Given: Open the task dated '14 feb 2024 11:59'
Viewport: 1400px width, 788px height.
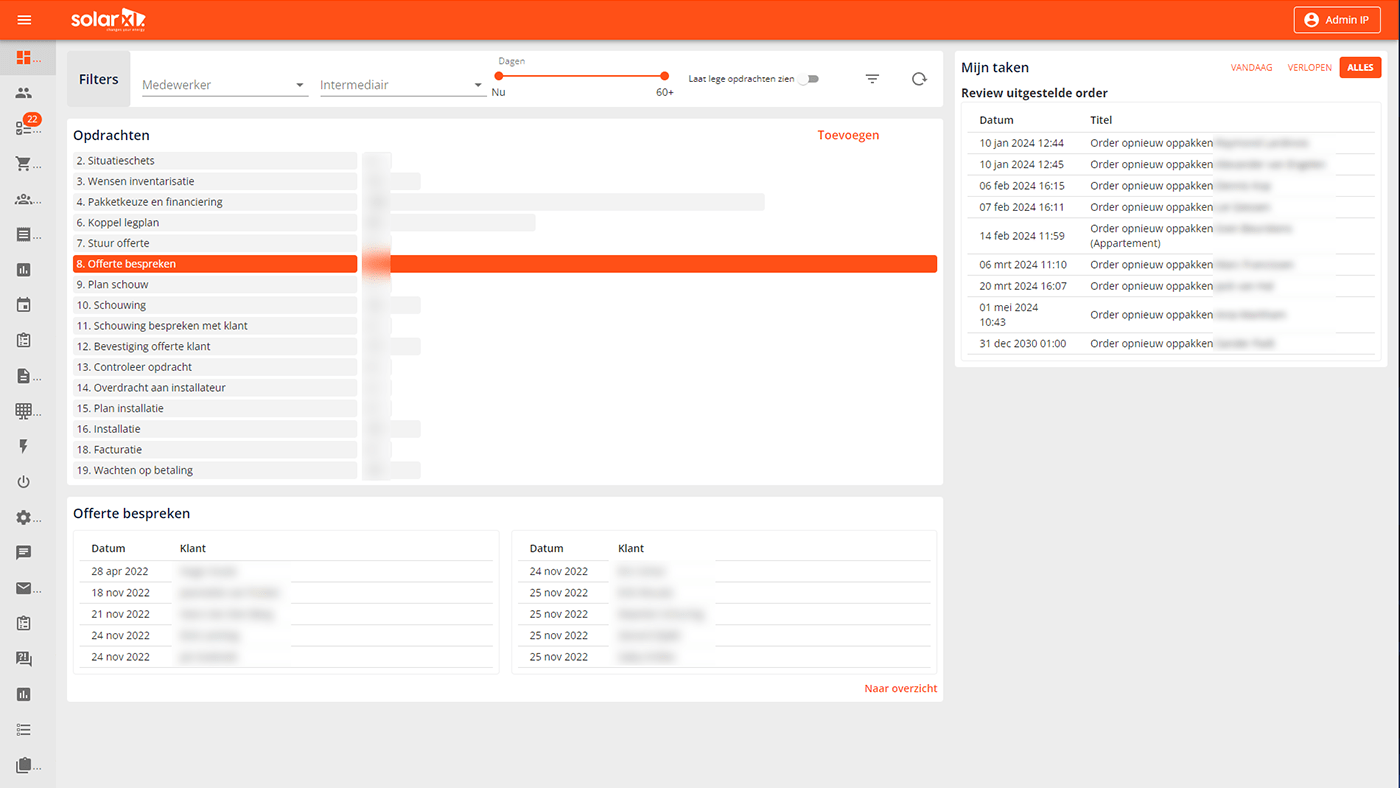Looking at the screenshot, I should [x=1171, y=236].
